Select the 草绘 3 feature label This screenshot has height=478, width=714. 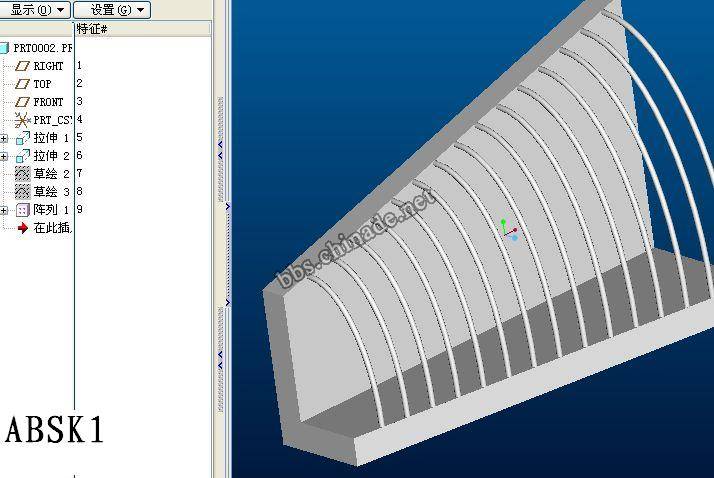coord(51,192)
